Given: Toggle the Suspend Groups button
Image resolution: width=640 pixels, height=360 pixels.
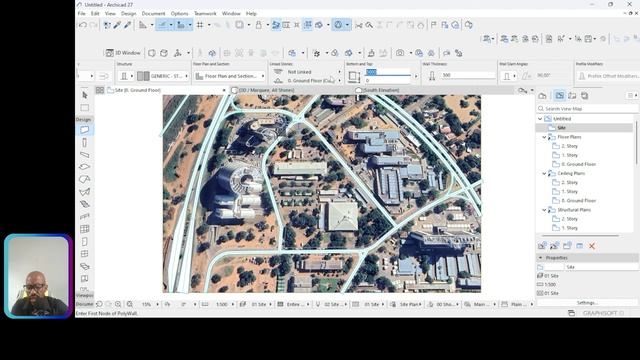Looking at the screenshot, I should (308, 25).
